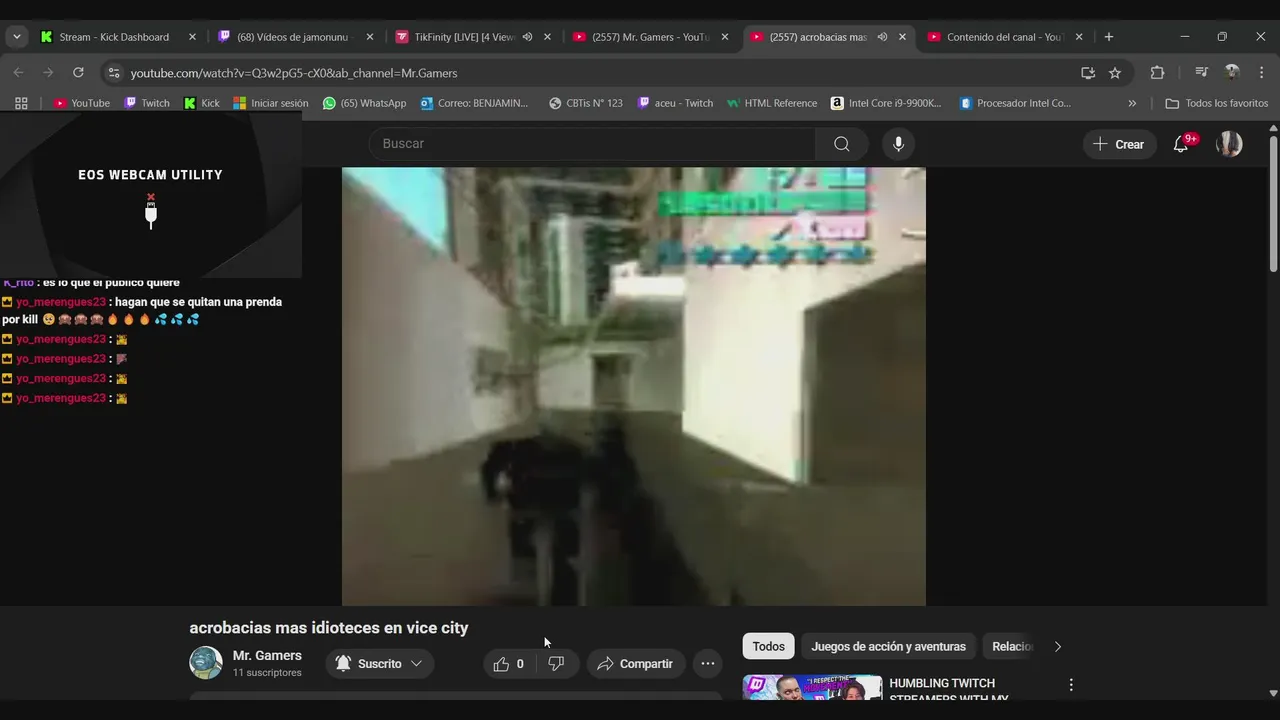The height and width of the screenshot is (720, 1280).
Task: Select the Relacionados filter chip
Action: click(x=1012, y=646)
